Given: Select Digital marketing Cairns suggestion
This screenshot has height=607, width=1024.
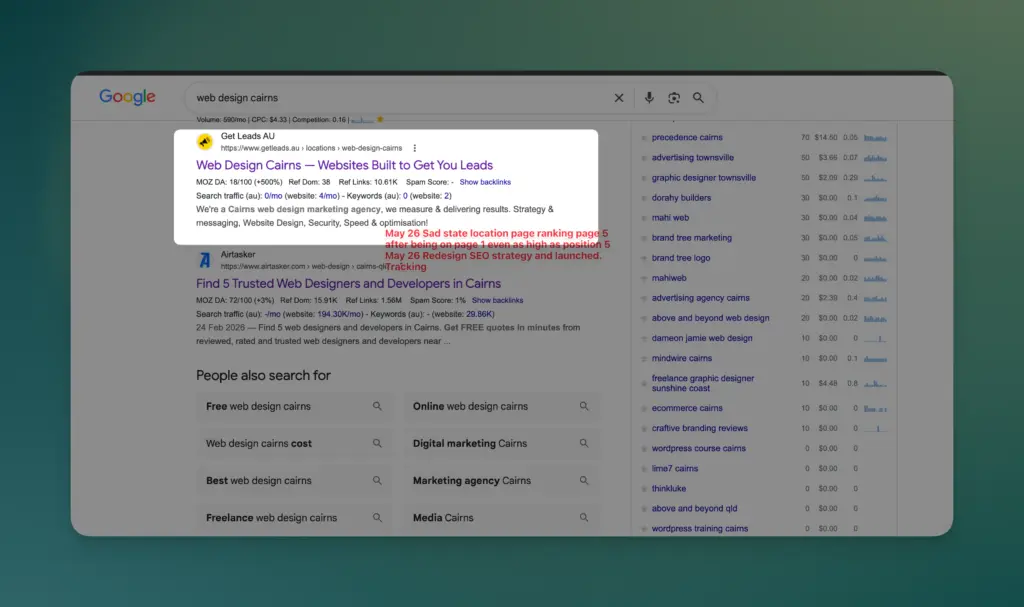Looking at the screenshot, I should 502,444.
